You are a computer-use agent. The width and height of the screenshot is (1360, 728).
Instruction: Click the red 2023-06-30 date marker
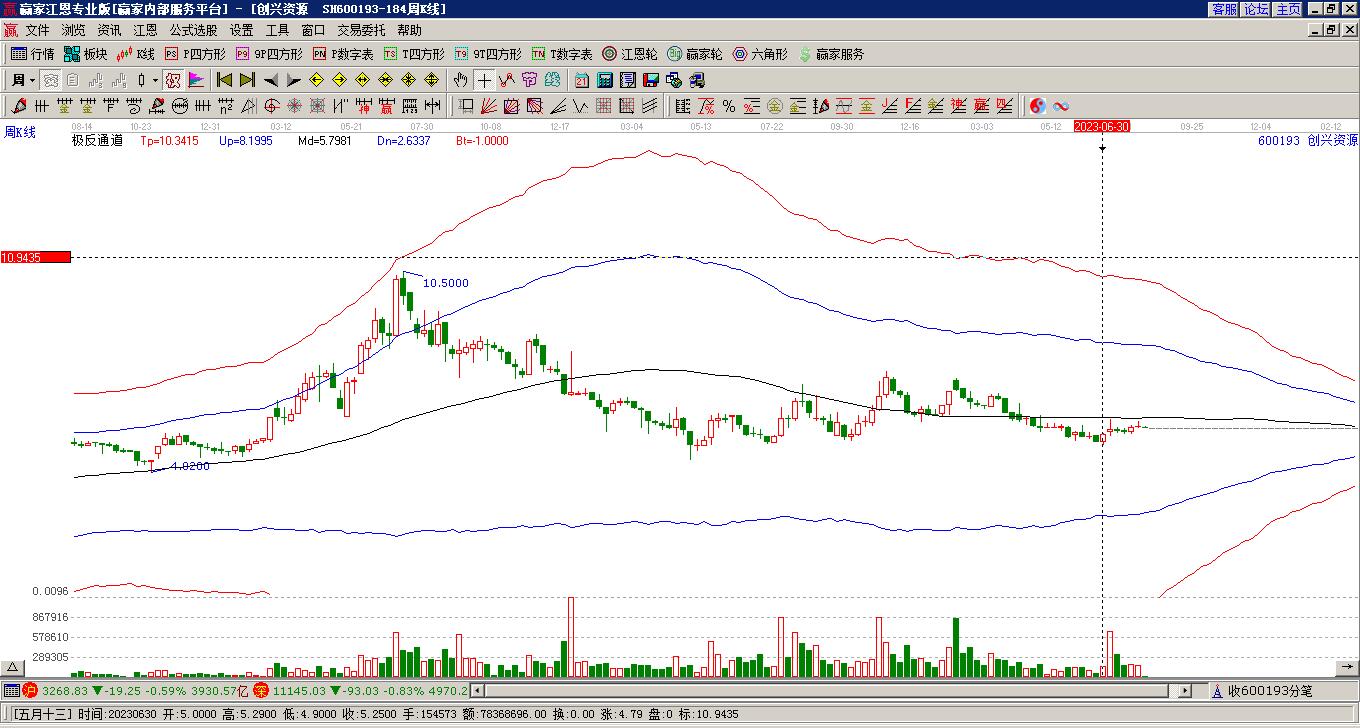(x=1102, y=126)
